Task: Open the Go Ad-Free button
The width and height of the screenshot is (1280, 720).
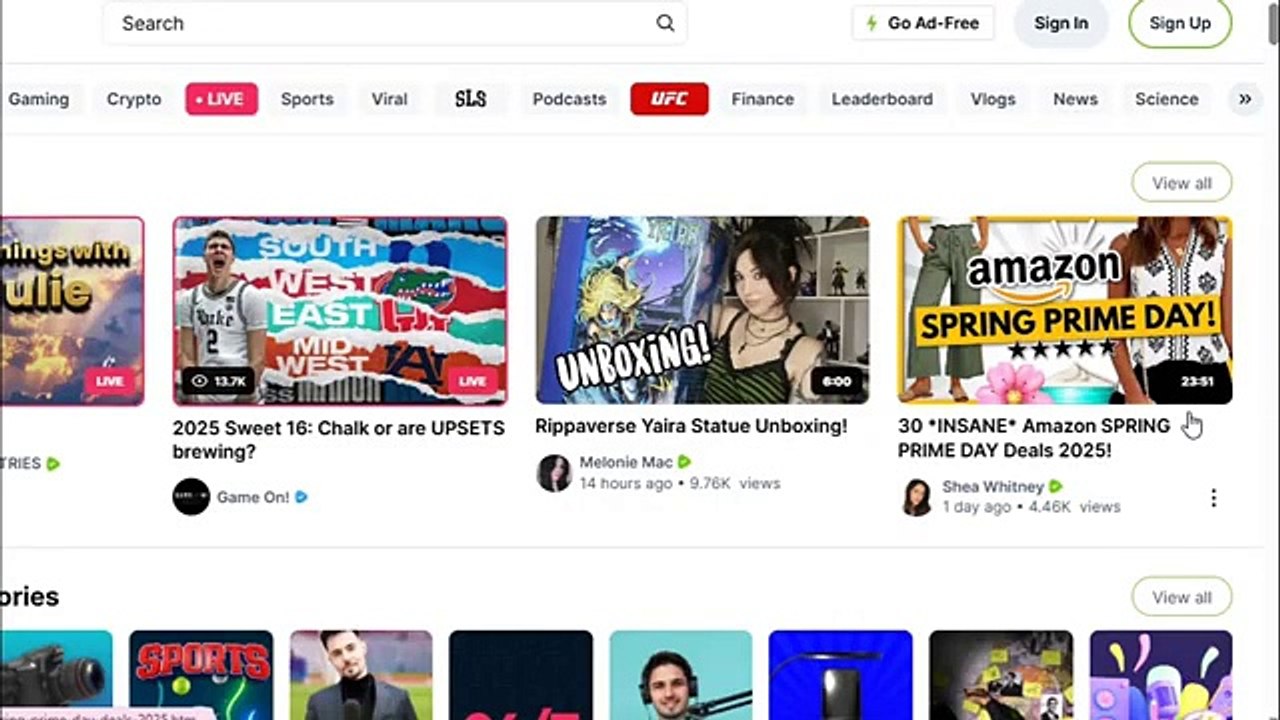Action: point(923,23)
